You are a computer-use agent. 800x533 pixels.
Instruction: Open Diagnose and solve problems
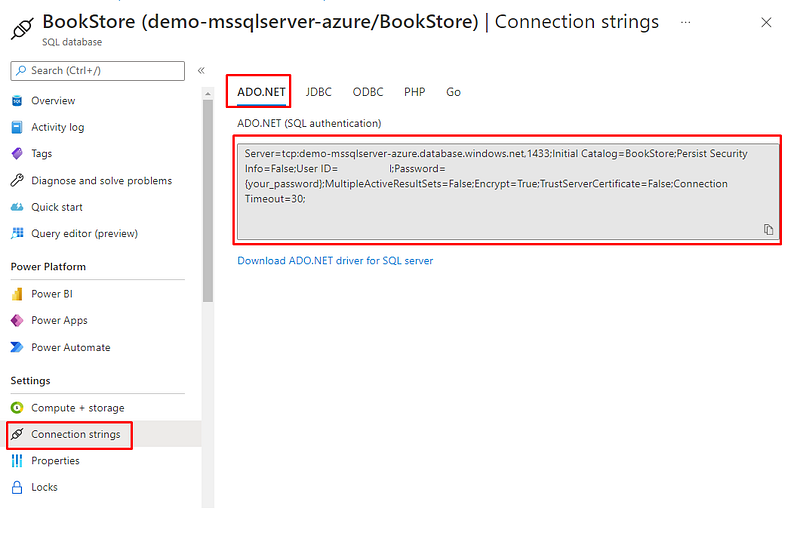(102, 181)
